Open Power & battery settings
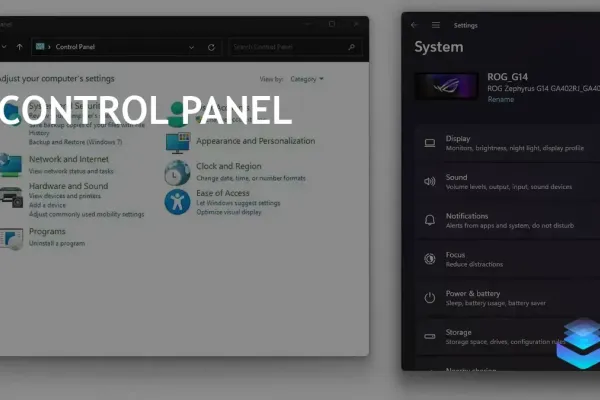Image resolution: width=600 pixels, height=400 pixels. tap(508, 298)
